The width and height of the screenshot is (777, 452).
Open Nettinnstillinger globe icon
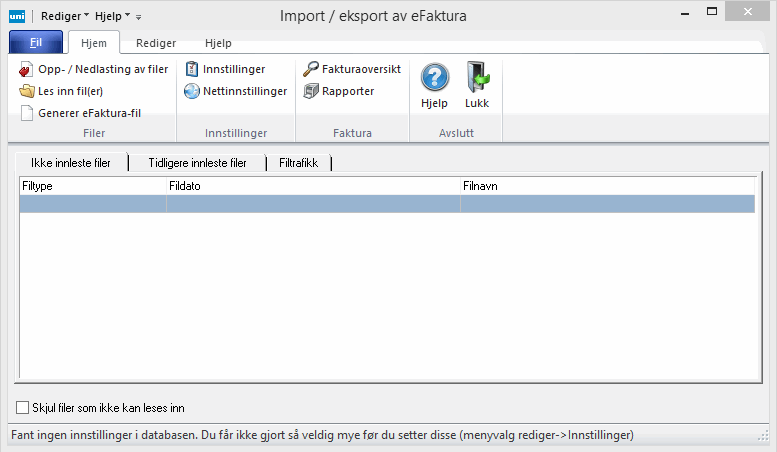192,91
